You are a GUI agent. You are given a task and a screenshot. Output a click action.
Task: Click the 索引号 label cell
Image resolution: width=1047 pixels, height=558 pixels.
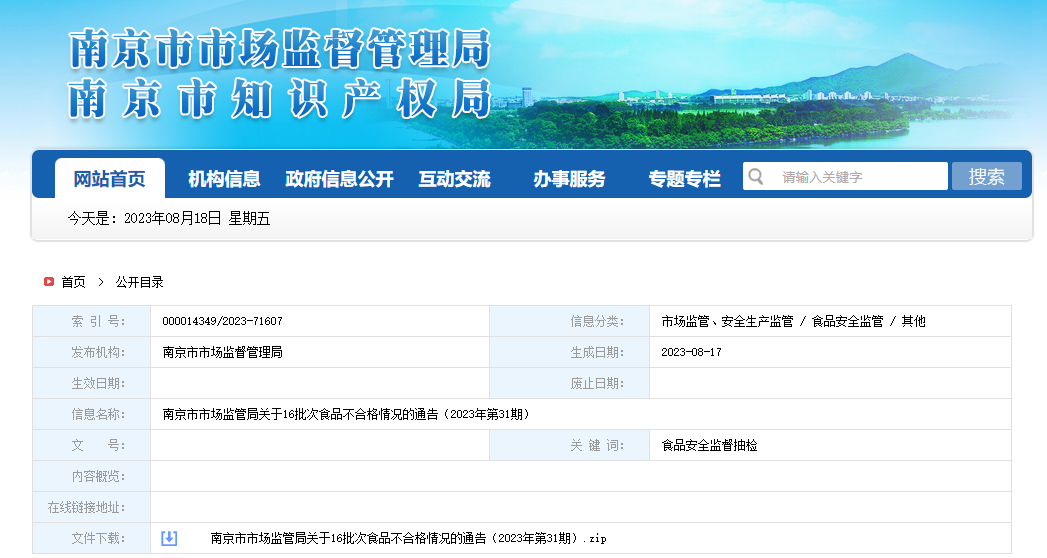(x=91, y=321)
